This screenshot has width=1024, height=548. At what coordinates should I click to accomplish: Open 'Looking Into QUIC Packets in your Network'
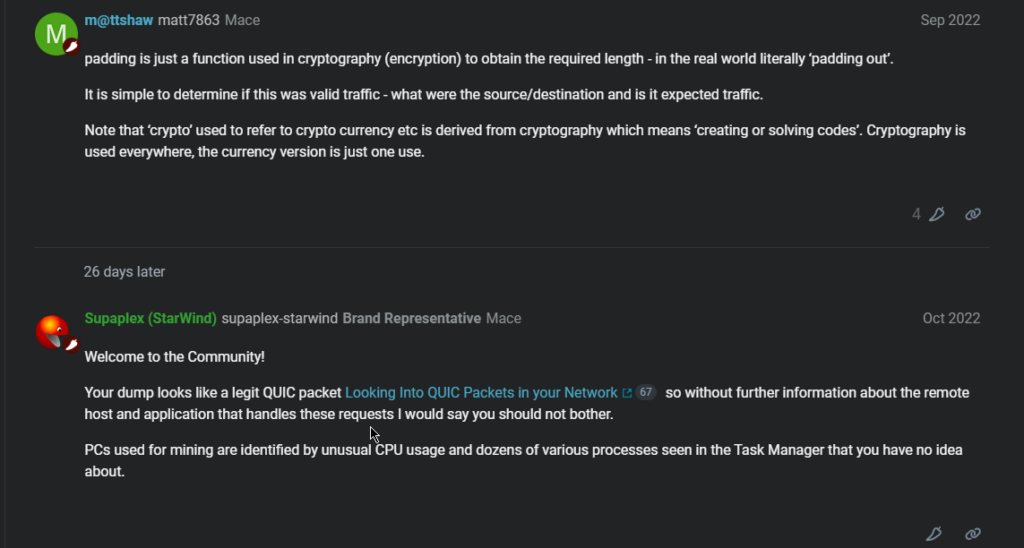[481, 393]
